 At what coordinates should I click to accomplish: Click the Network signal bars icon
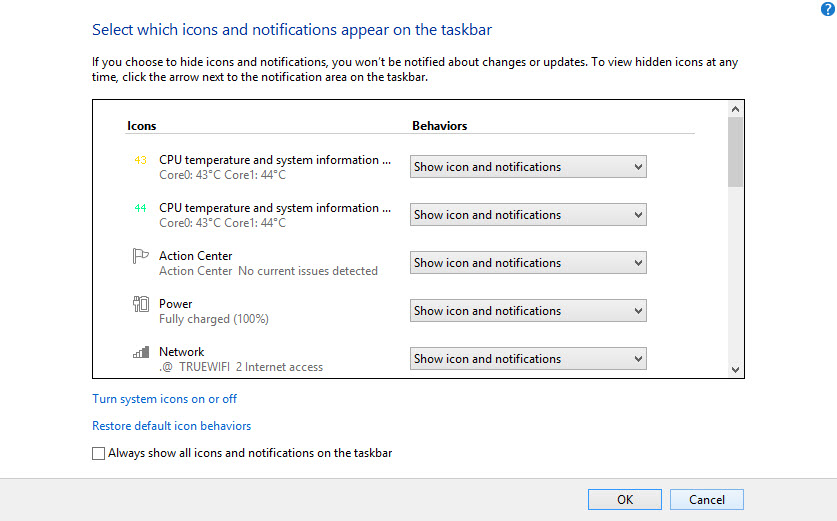point(141,352)
